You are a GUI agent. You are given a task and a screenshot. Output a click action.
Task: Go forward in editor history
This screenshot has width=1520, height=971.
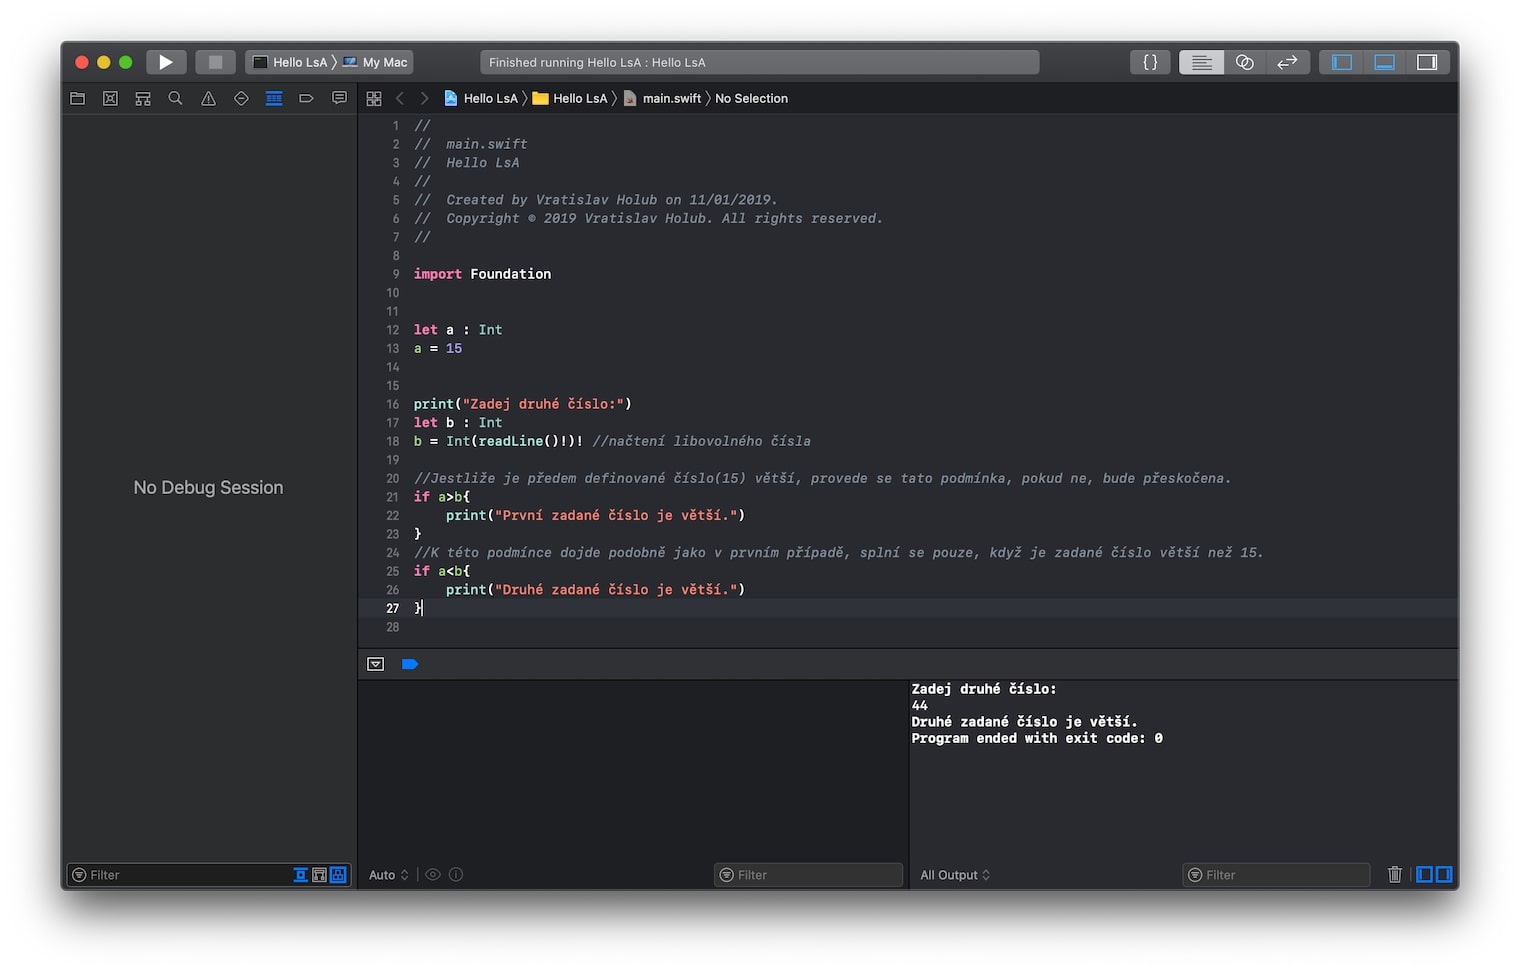pos(424,98)
